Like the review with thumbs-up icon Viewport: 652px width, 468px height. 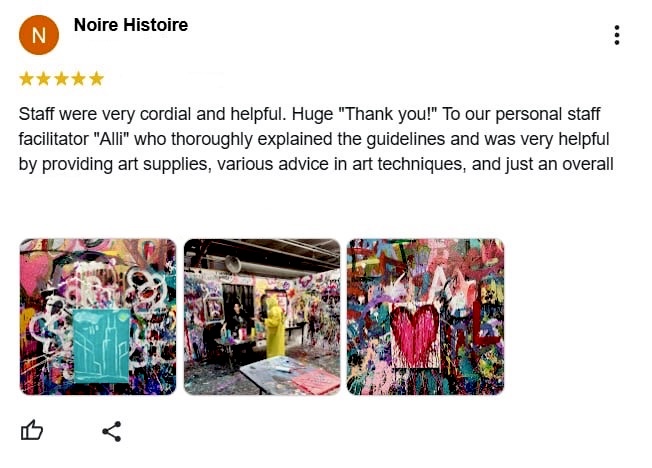(32, 431)
